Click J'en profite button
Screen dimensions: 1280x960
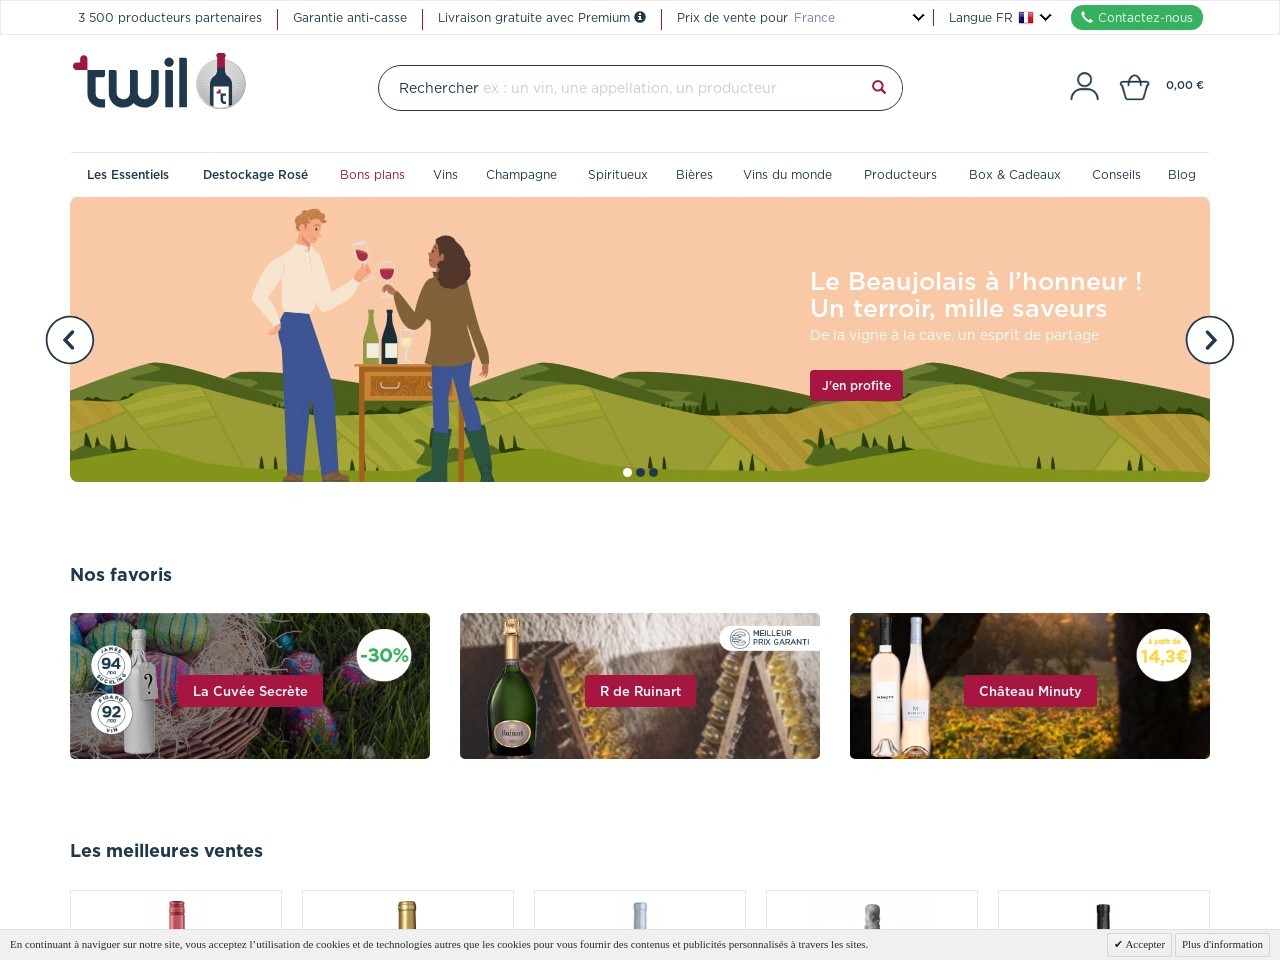856,386
